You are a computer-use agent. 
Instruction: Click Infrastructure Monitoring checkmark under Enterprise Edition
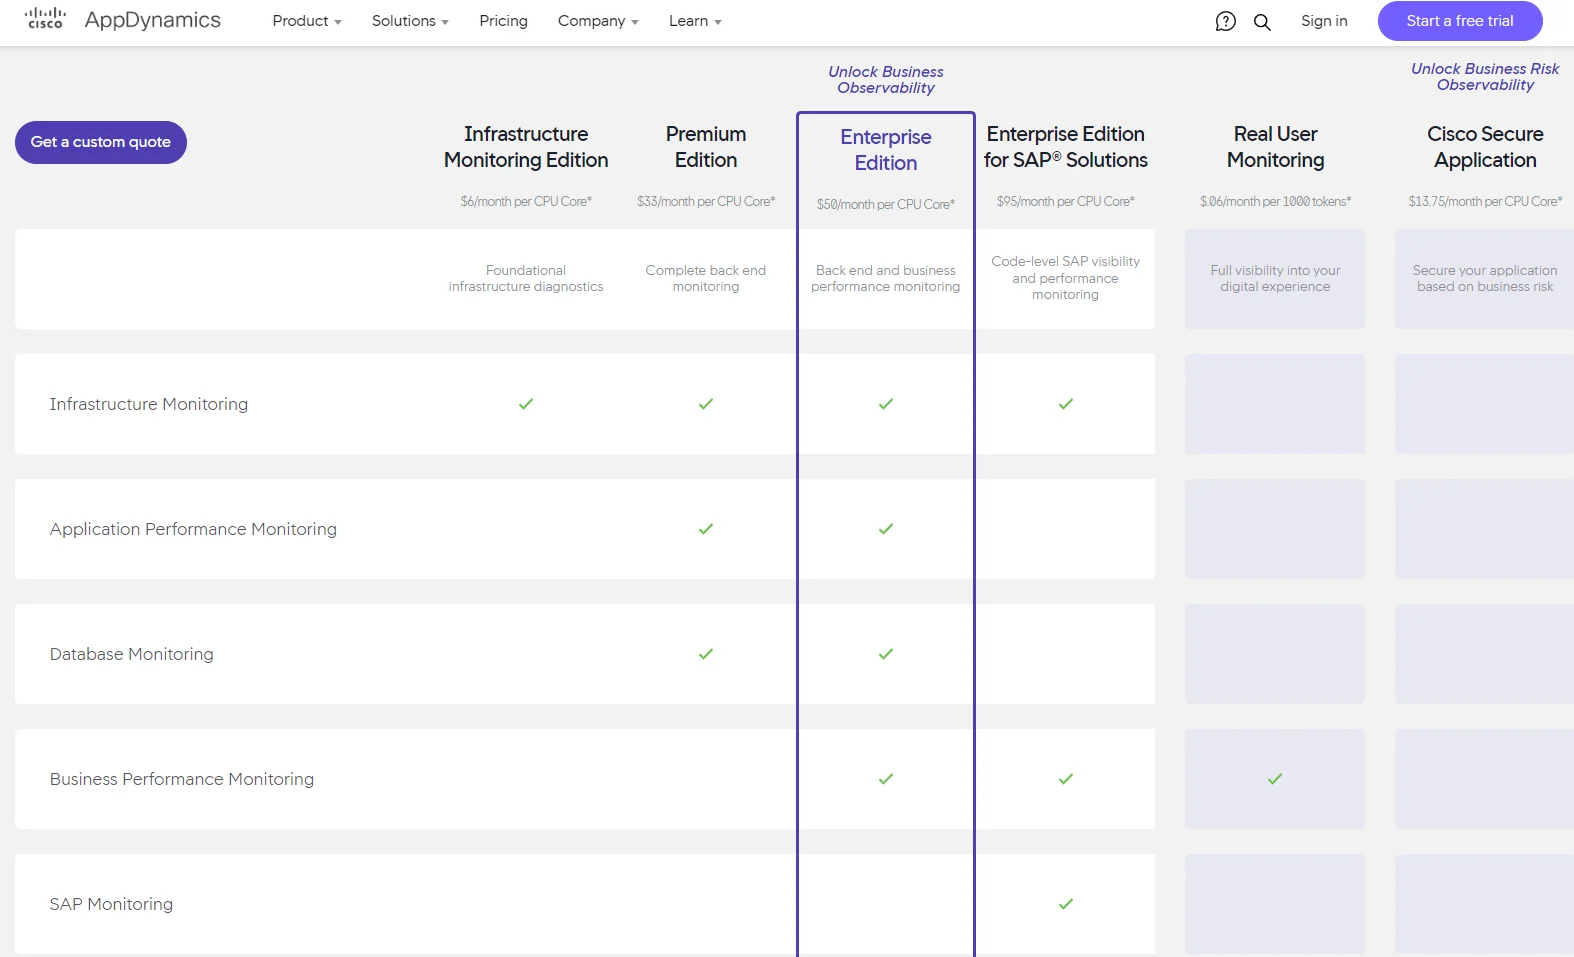886,404
